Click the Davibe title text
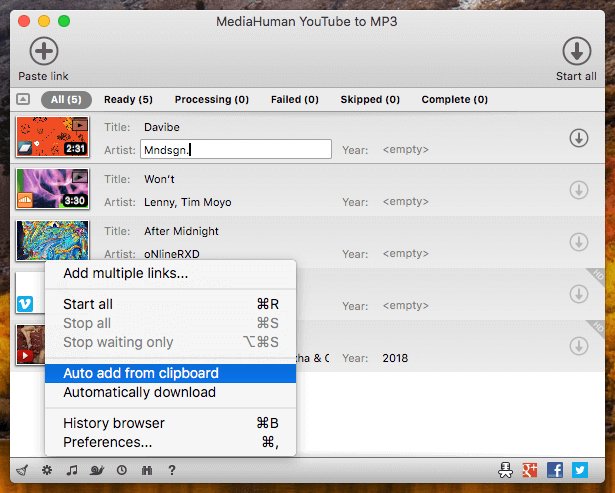The image size is (615, 493). pos(162,127)
